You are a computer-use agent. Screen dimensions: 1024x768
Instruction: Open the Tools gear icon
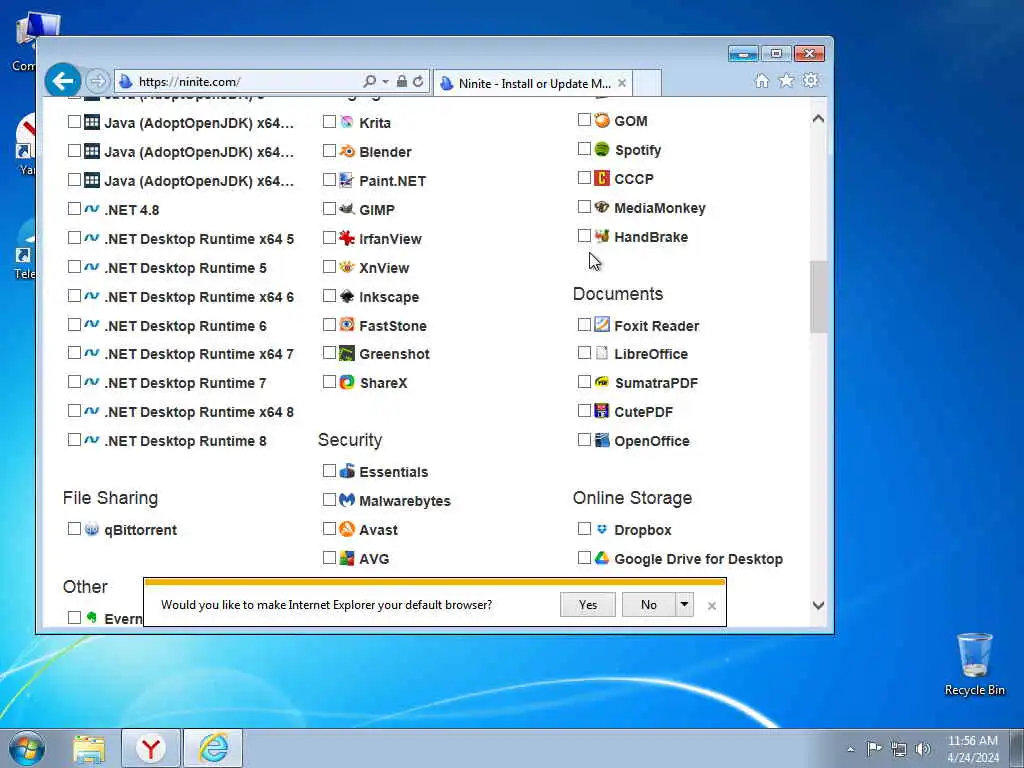pyautogui.click(x=811, y=81)
